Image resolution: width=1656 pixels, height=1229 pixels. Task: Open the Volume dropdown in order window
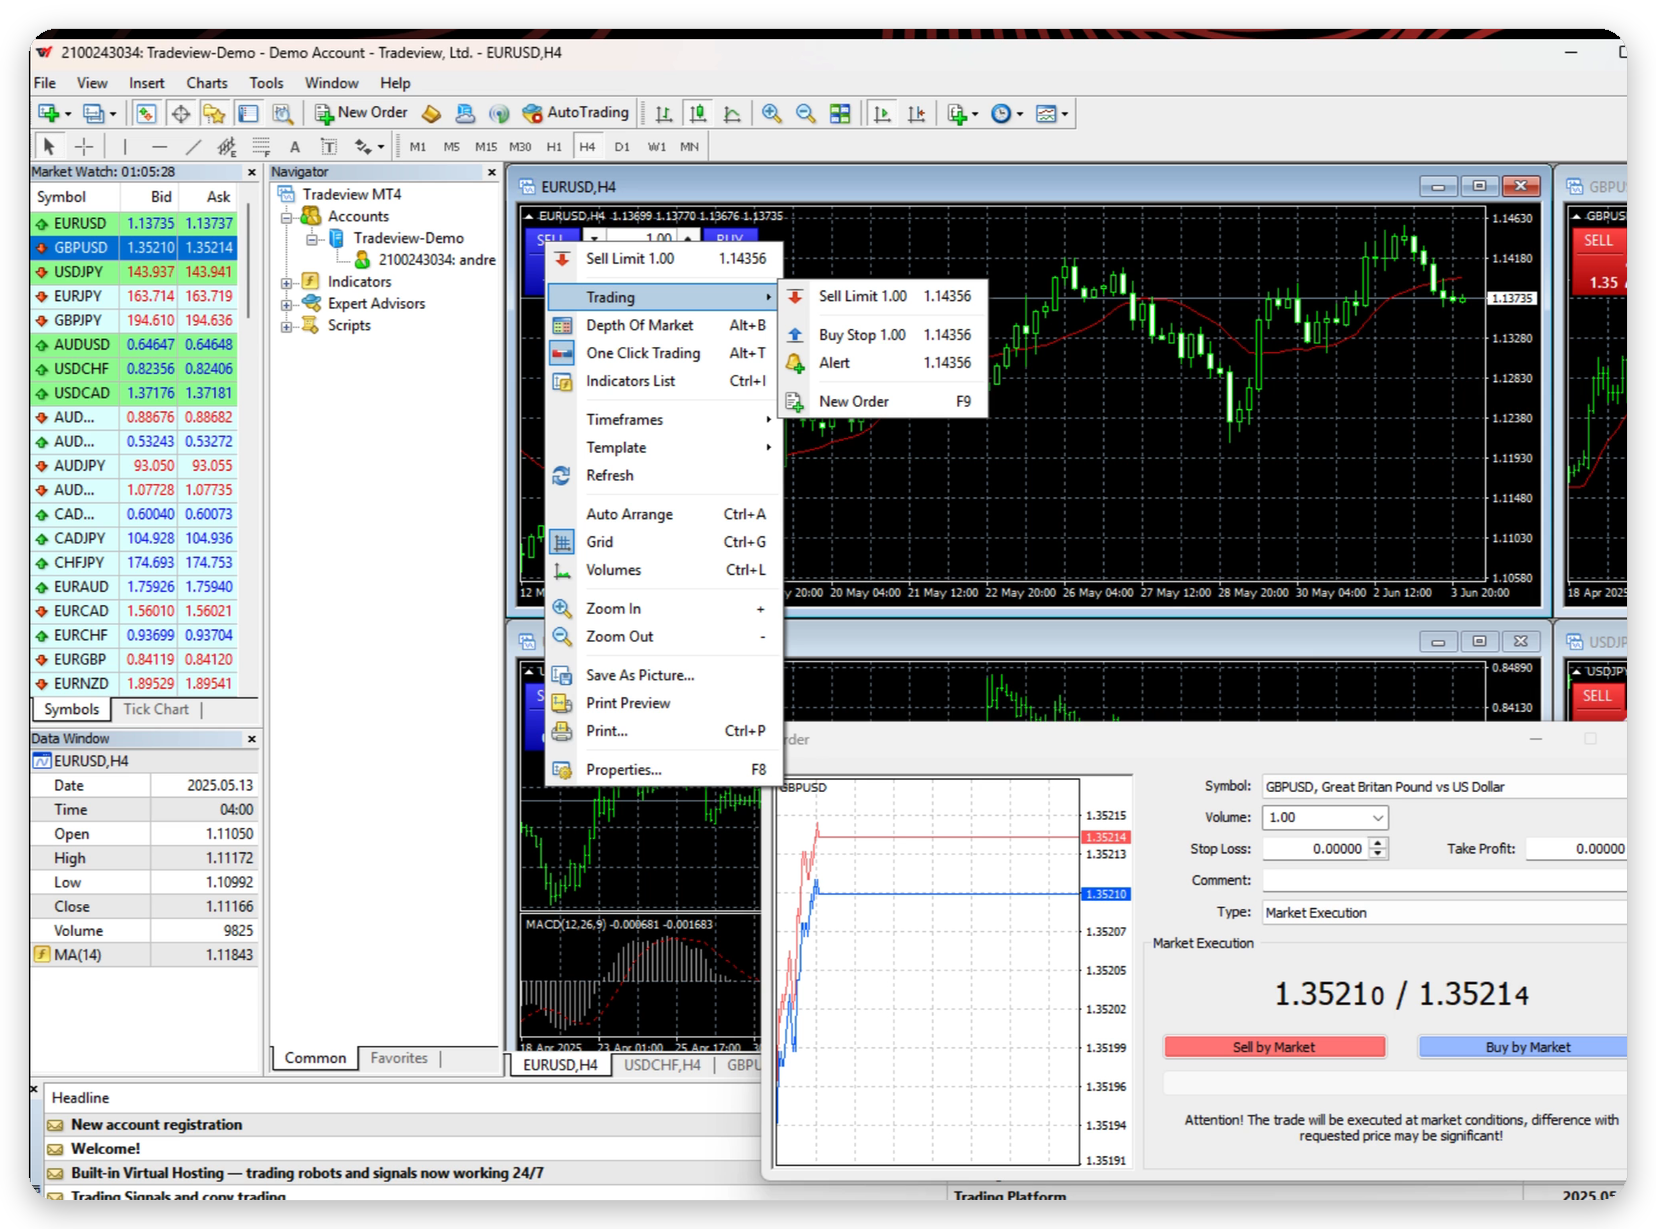1377,818
